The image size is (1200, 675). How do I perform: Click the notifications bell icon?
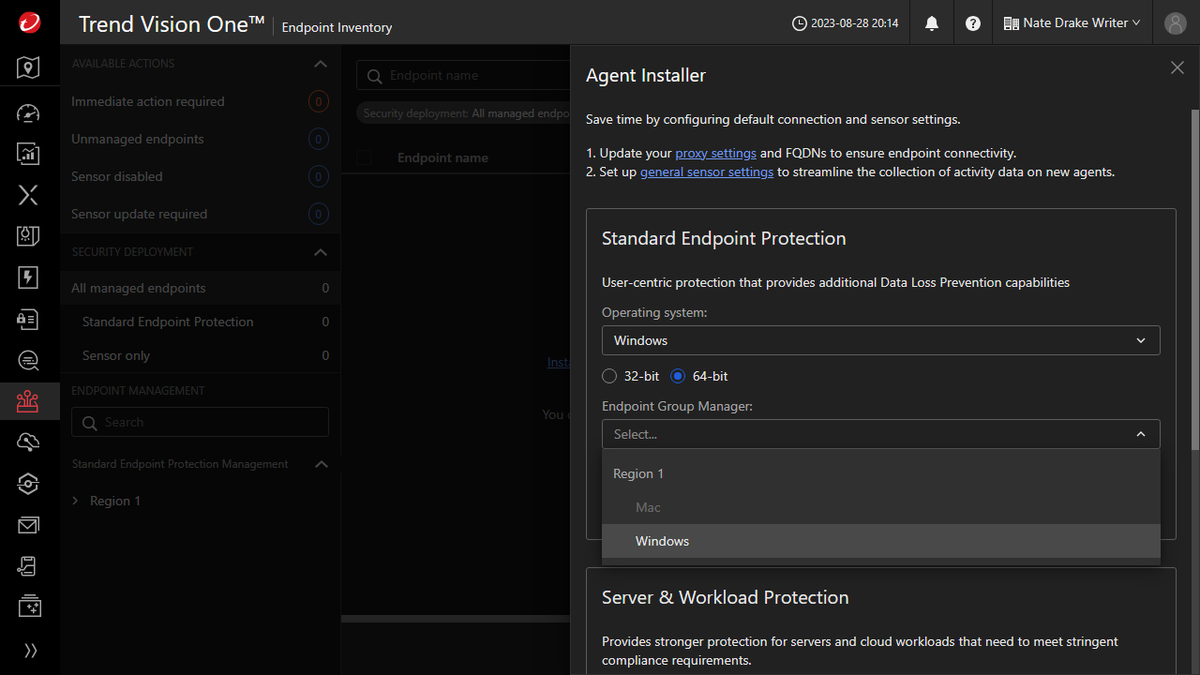point(932,23)
